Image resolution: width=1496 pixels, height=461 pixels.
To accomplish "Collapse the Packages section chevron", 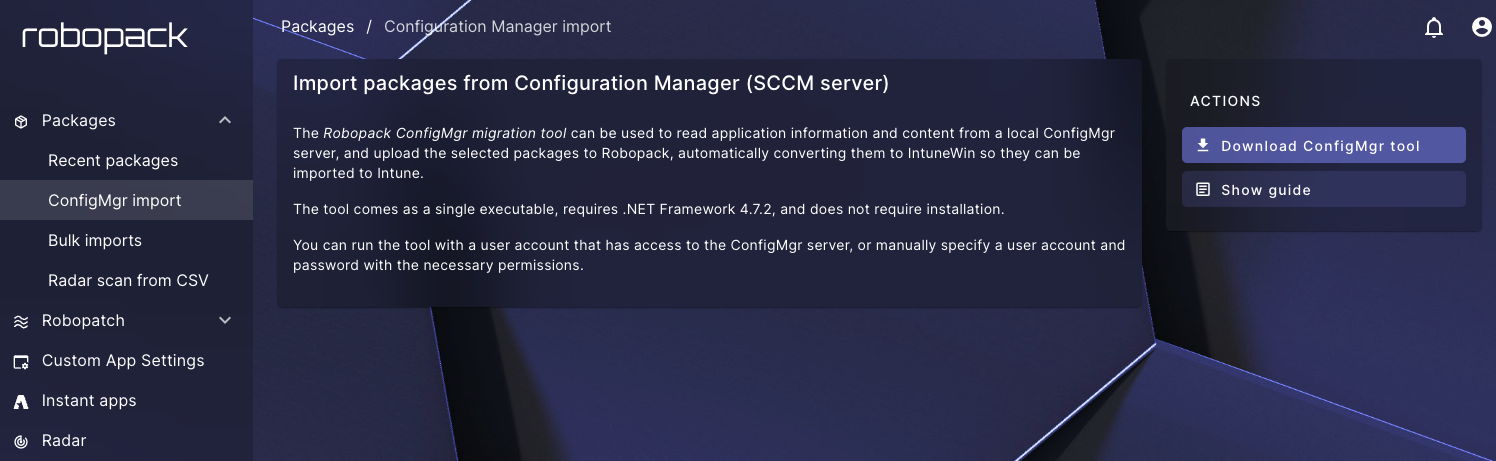I will tap(225, 120).
